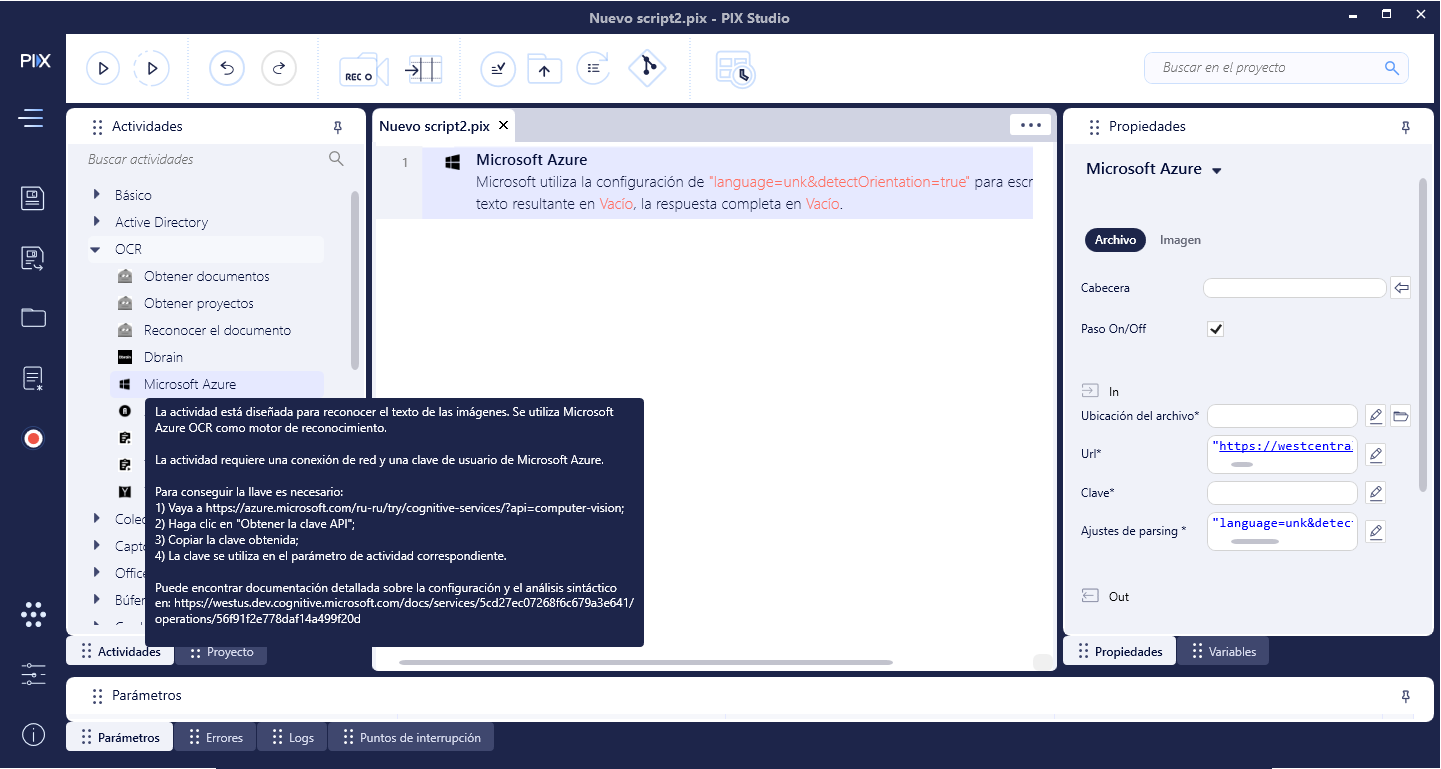Click inside the Buscar en el proyecto field
This screenshot has width=1441, height=769.
coord(1265,68)
